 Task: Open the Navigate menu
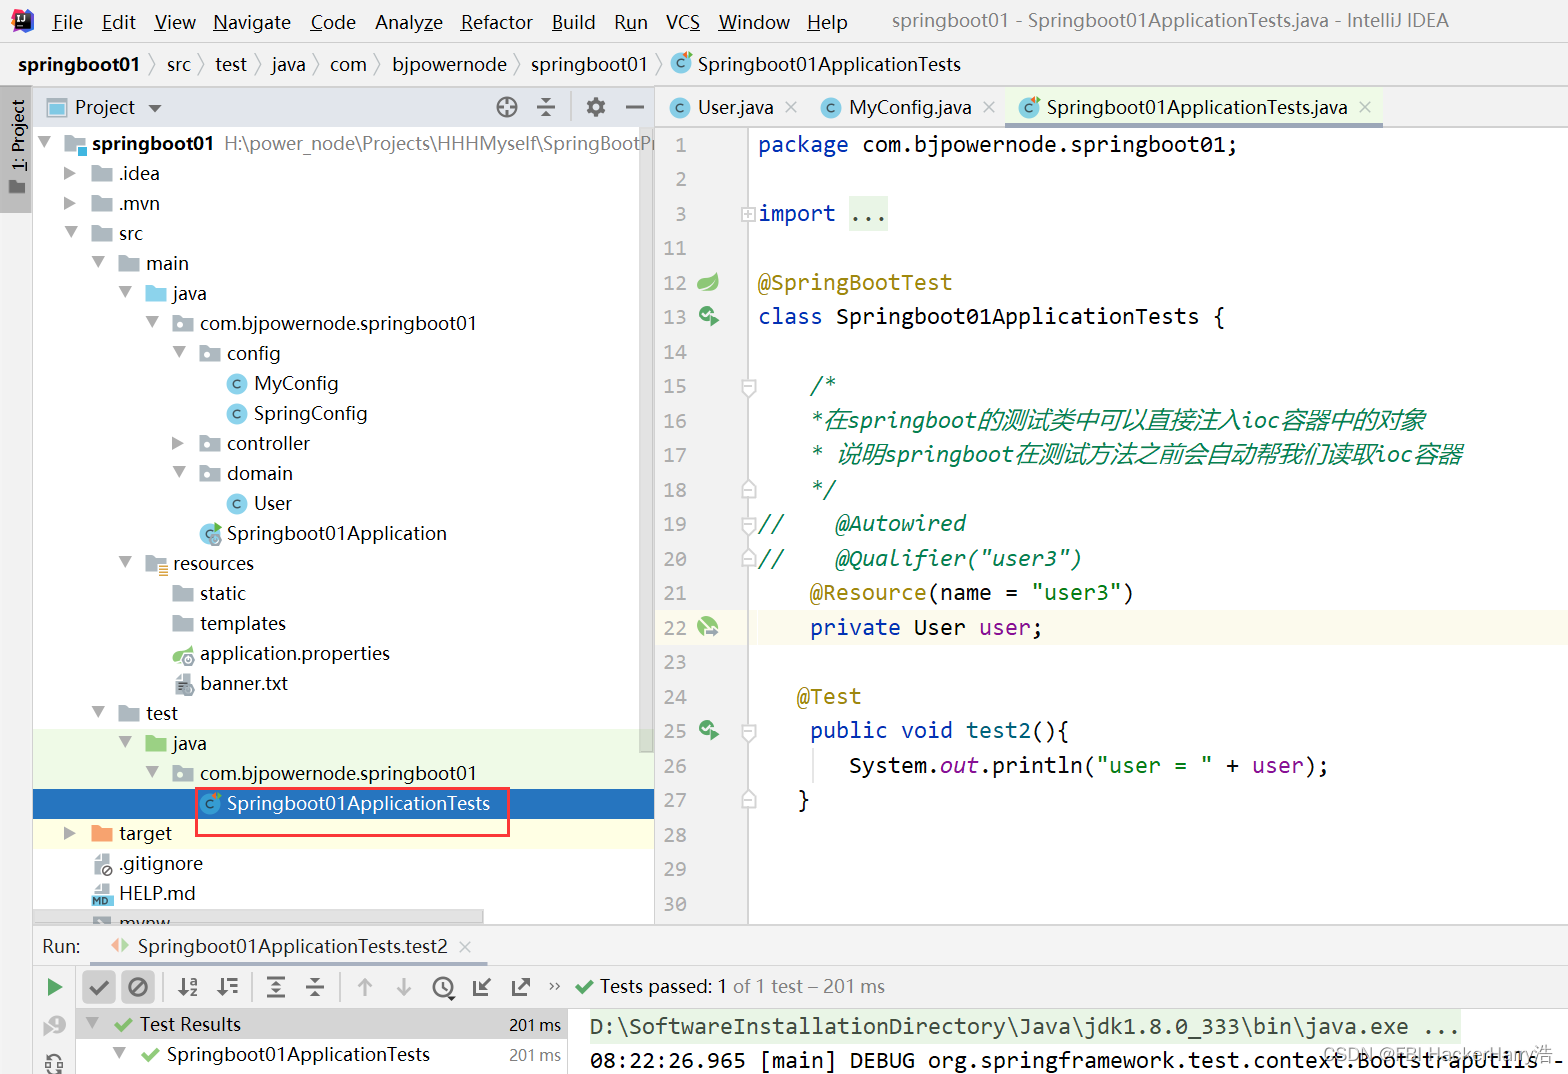click(252, 22)
